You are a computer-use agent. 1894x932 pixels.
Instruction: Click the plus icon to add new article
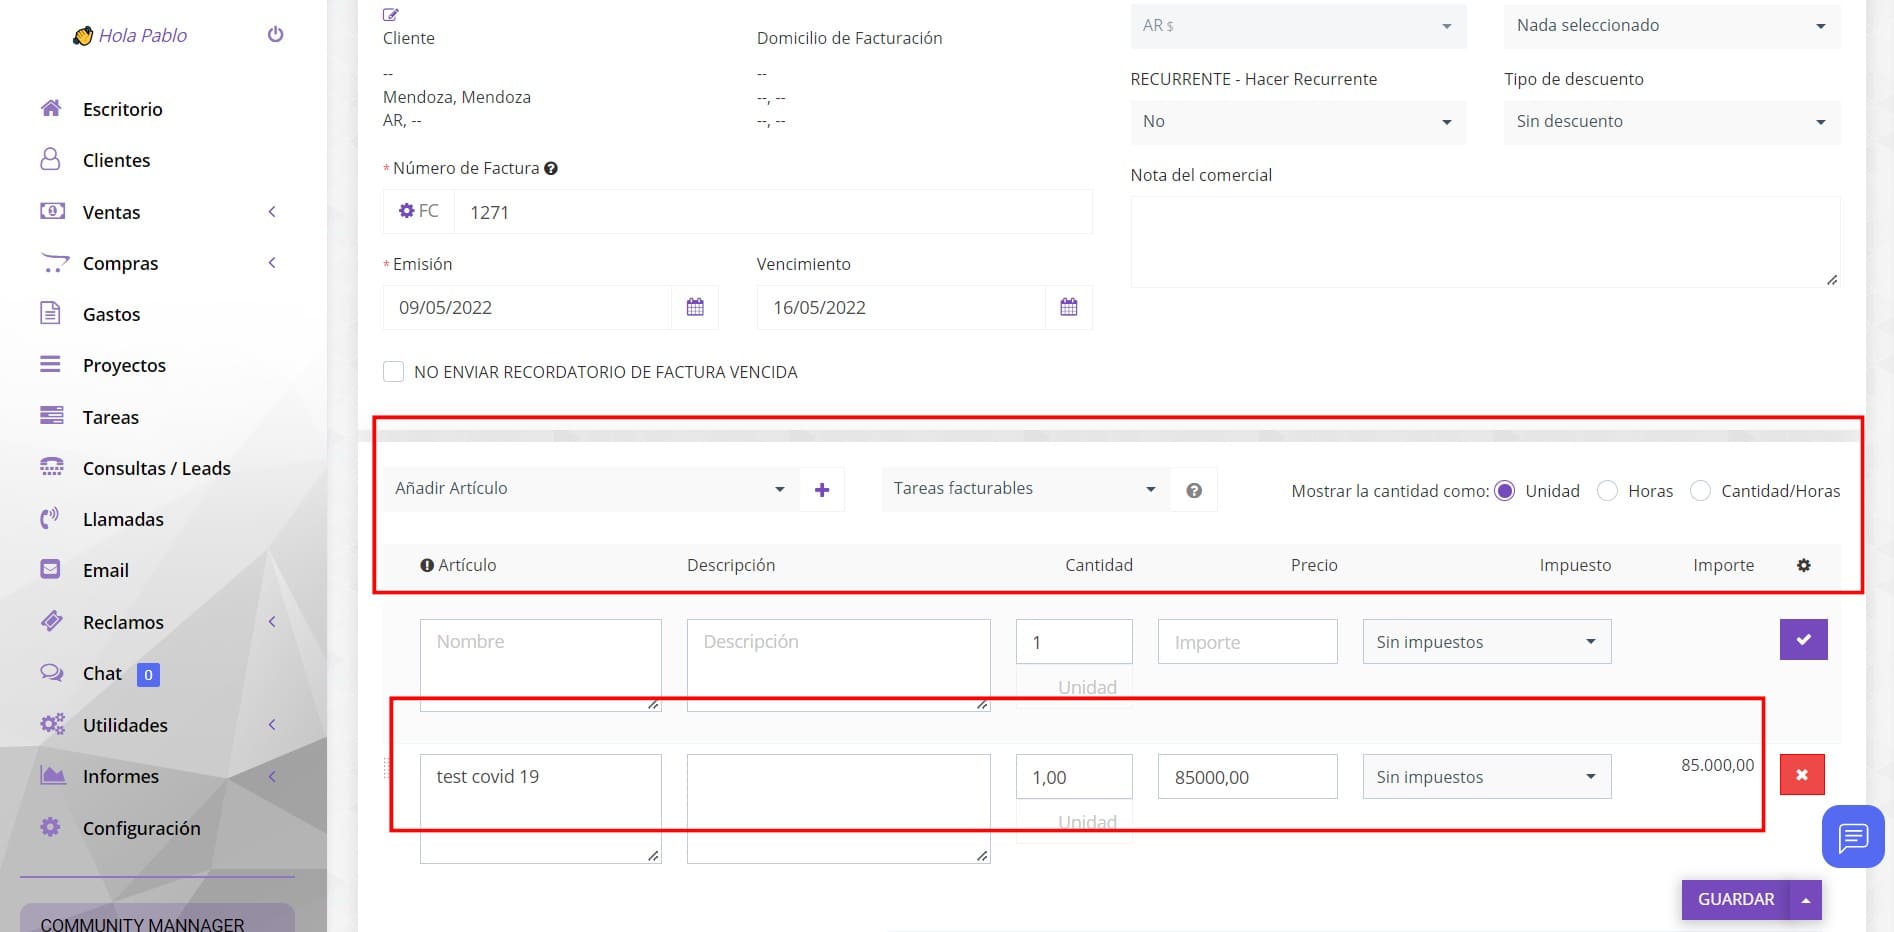tap(822, 490)
